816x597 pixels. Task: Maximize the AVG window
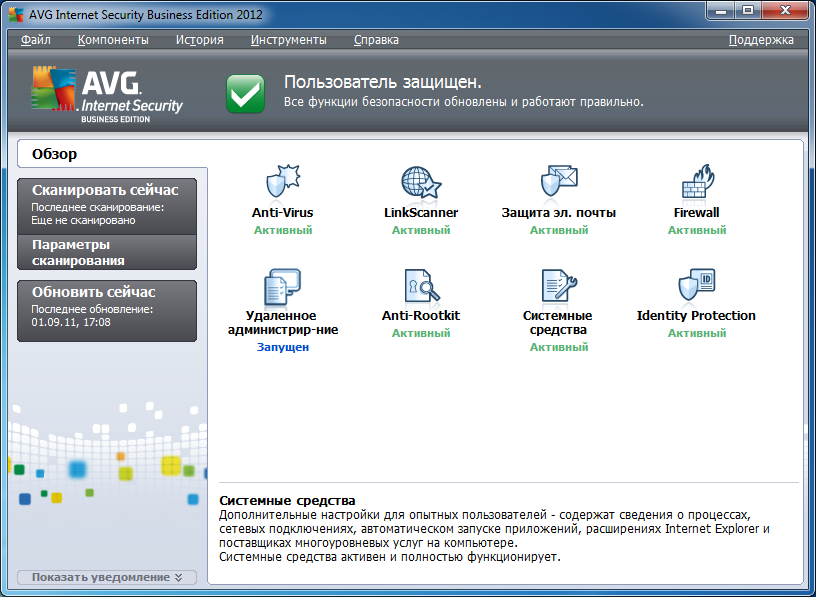748,11
